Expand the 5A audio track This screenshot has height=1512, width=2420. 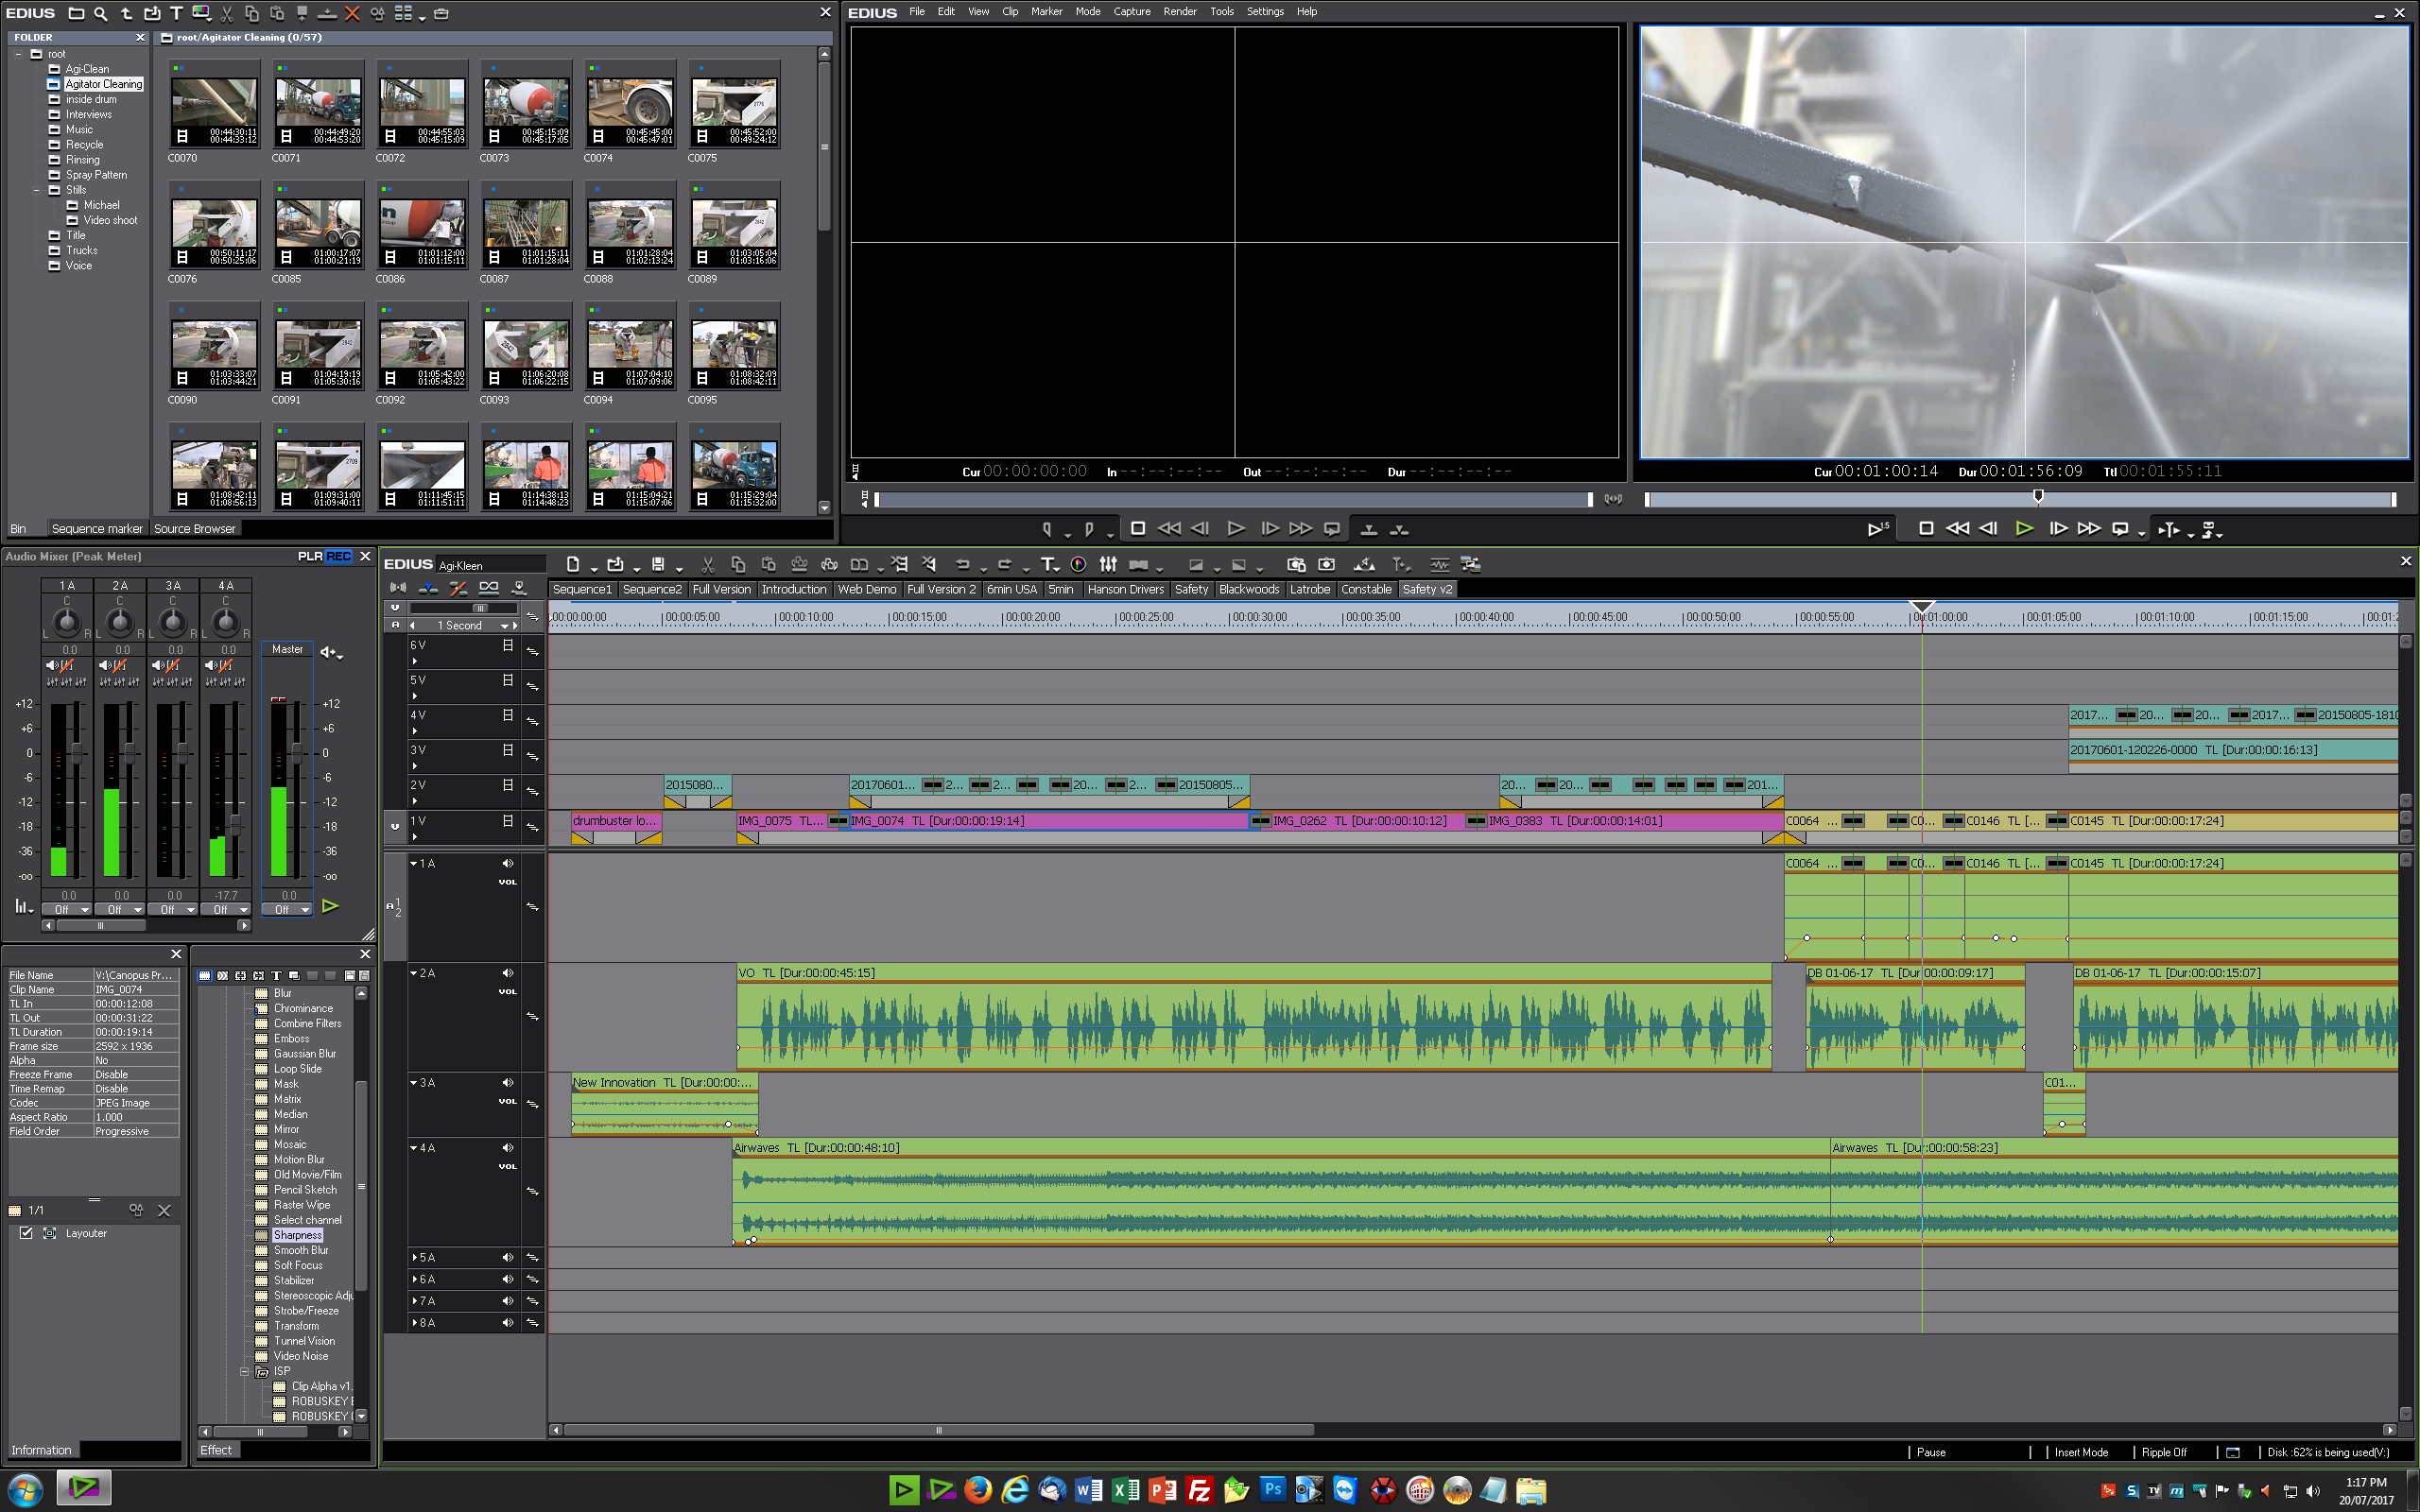click(415, 1257)
